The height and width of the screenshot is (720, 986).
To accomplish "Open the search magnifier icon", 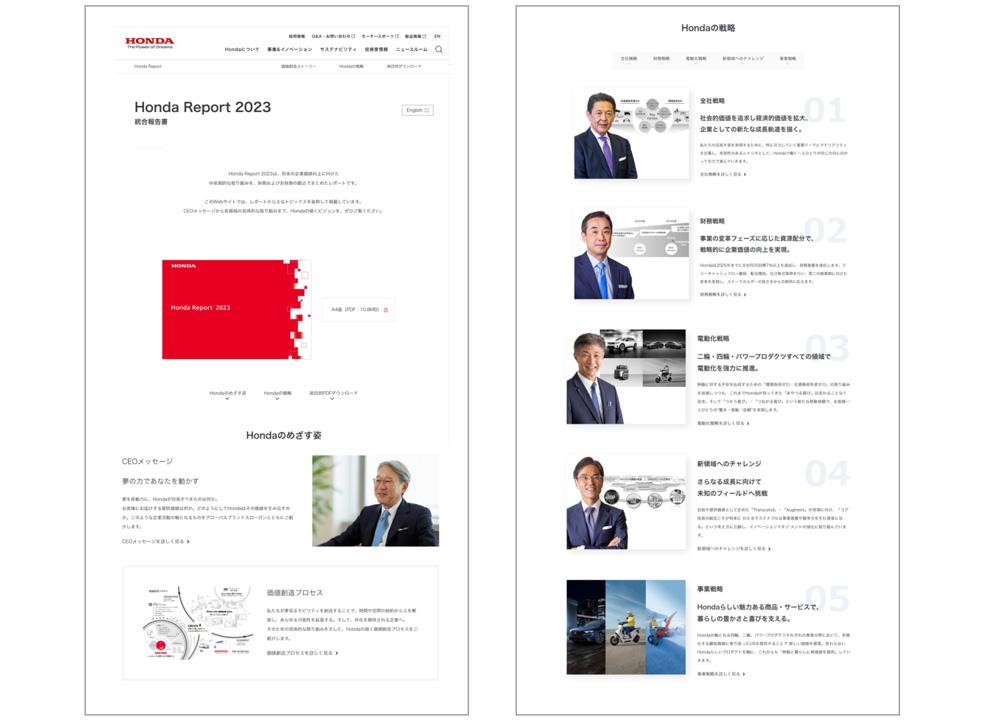I will click(x=439, y=50).
